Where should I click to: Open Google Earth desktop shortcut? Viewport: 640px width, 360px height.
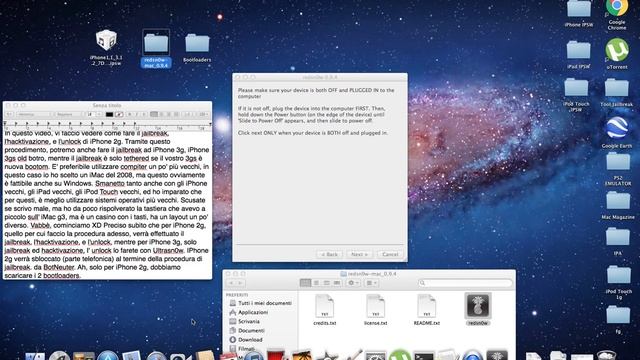pyautogui.click(x=617, y=132)
